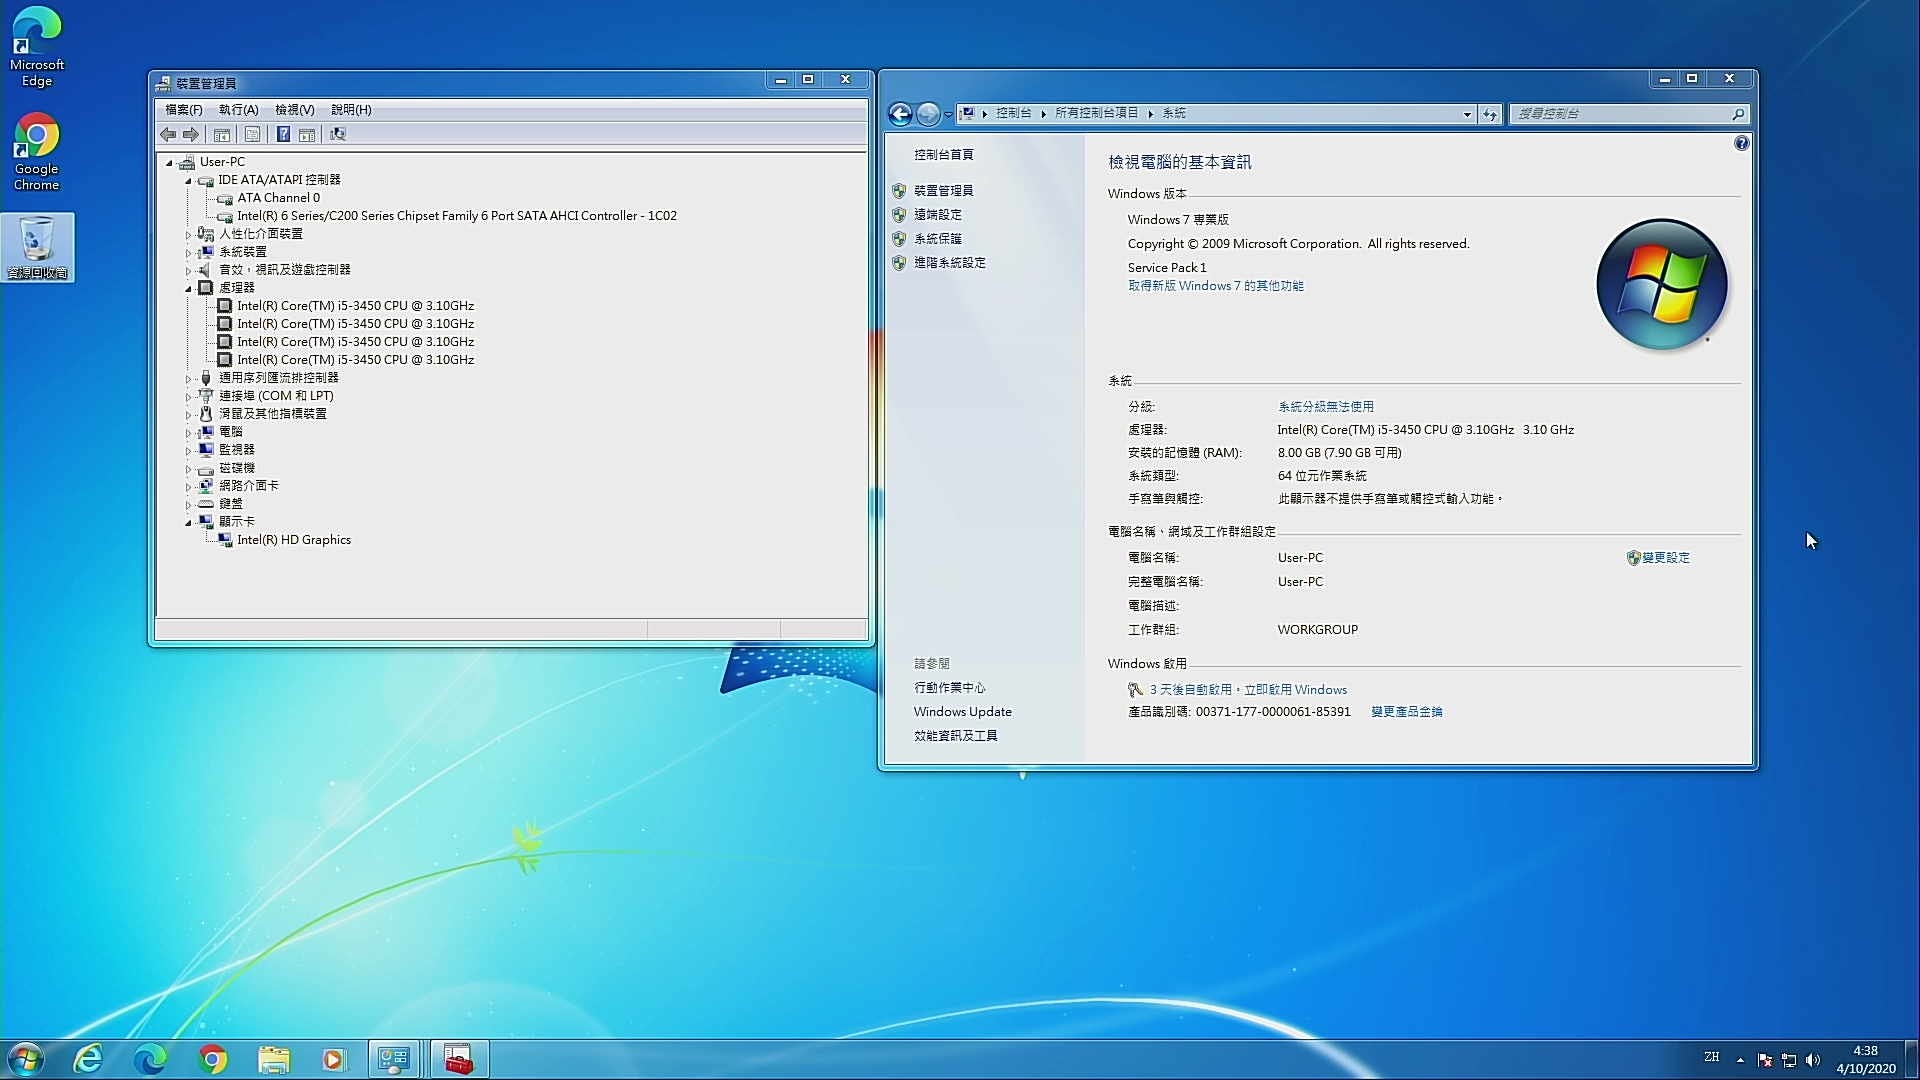
Task: Collapse User-PC root node in device tree
Action: click(x=169, y=162)
